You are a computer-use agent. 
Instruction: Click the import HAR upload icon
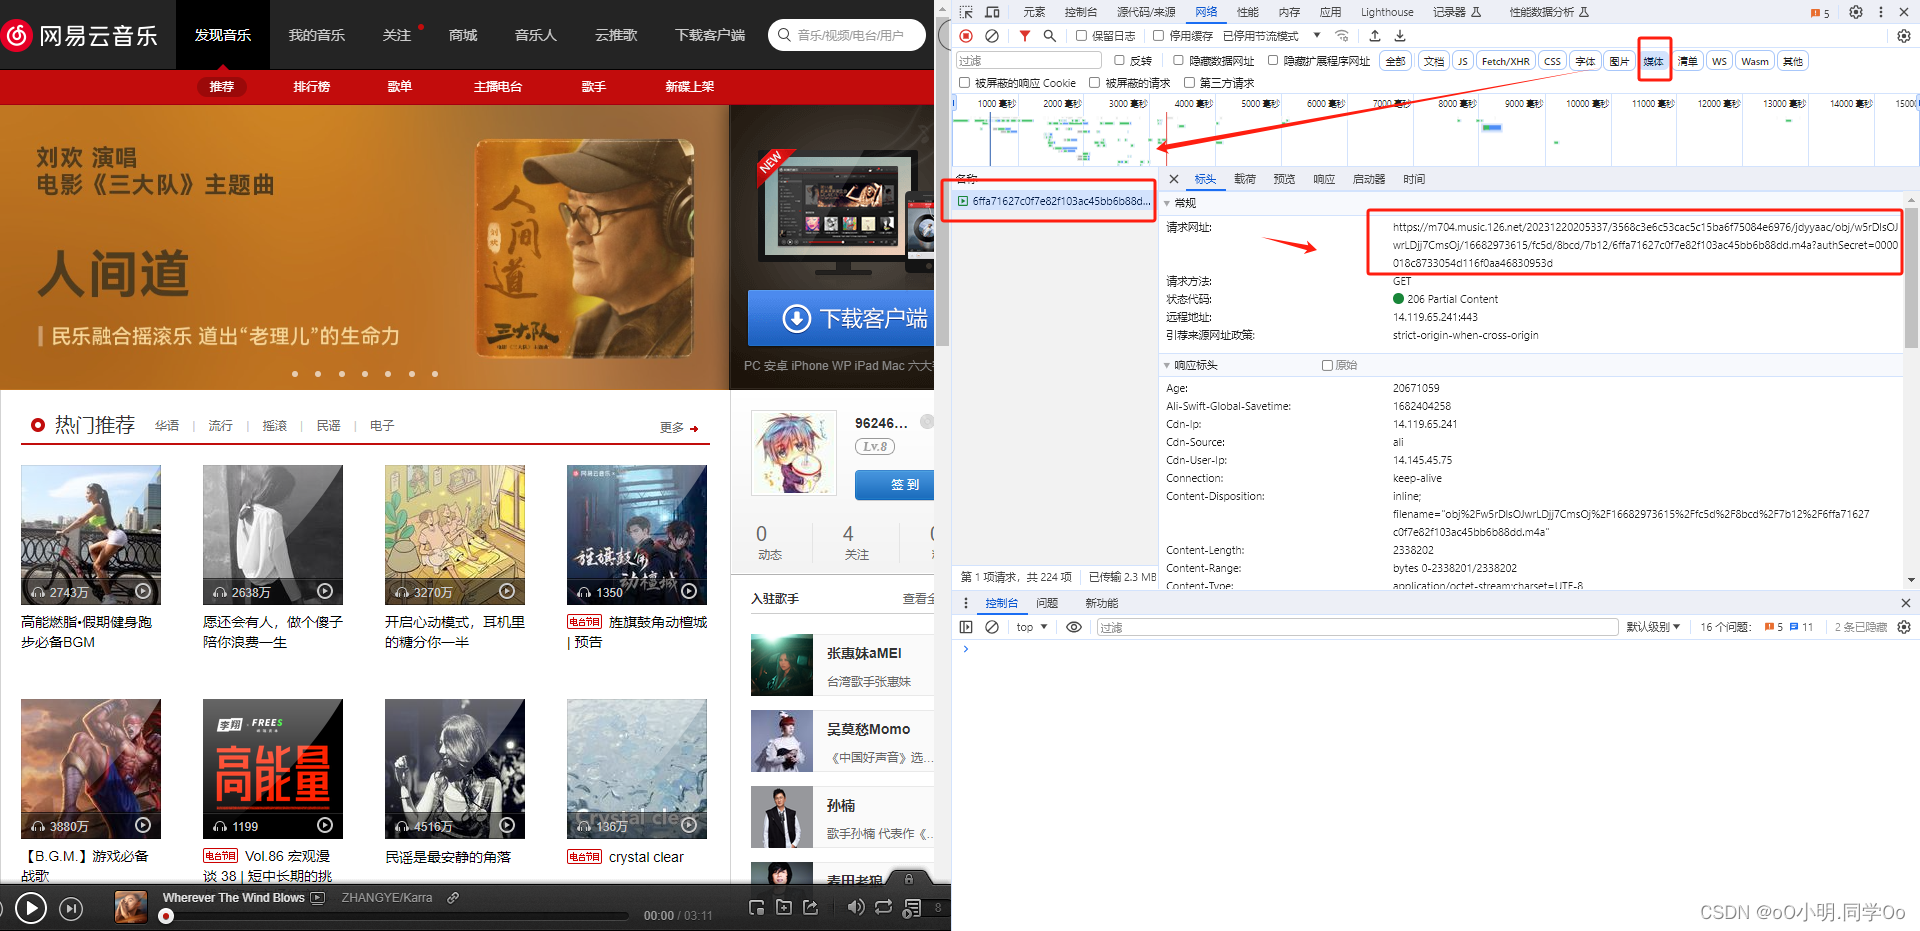click(1375, 36)
